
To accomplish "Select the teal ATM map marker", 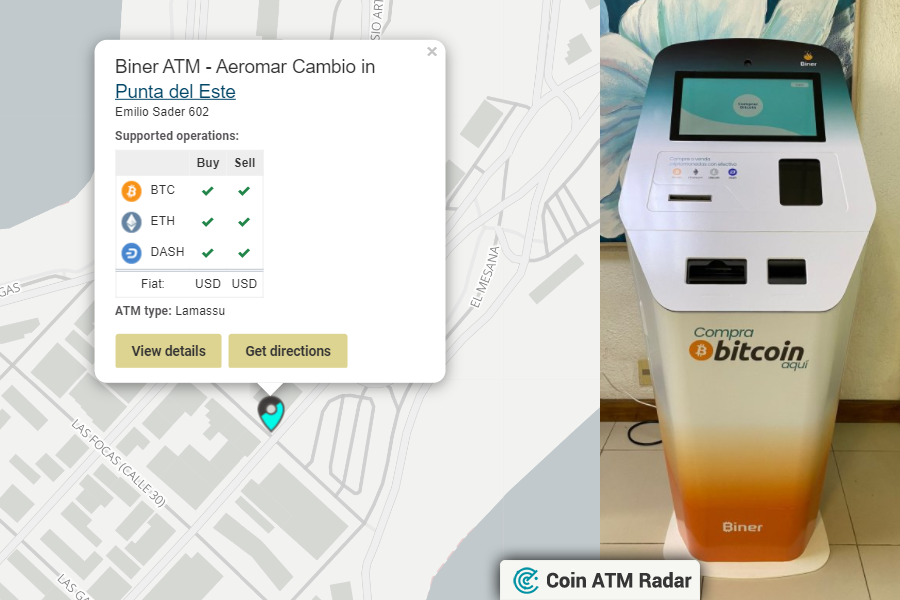I will [271, 413].
